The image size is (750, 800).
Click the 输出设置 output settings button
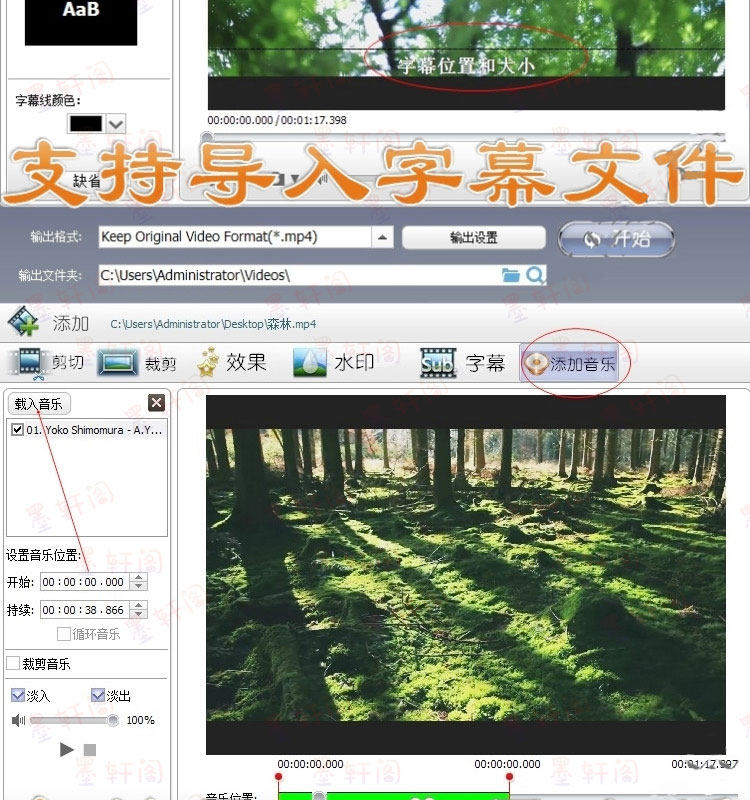point(473,238)
